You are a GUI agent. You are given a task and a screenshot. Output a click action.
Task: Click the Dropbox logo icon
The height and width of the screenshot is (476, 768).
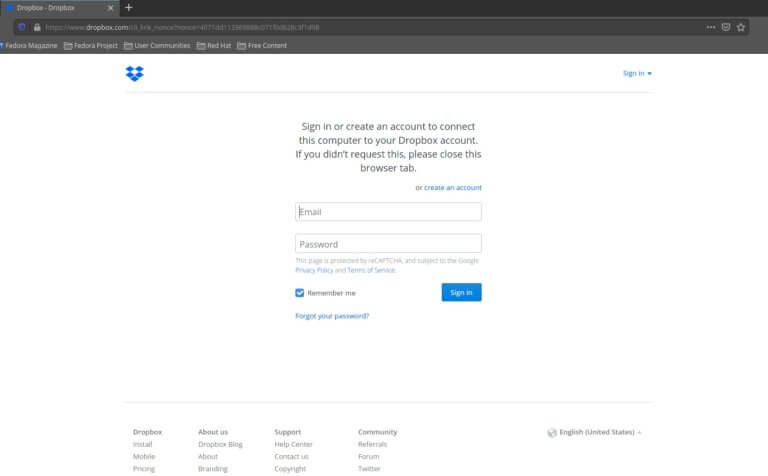tap(135, 73)
